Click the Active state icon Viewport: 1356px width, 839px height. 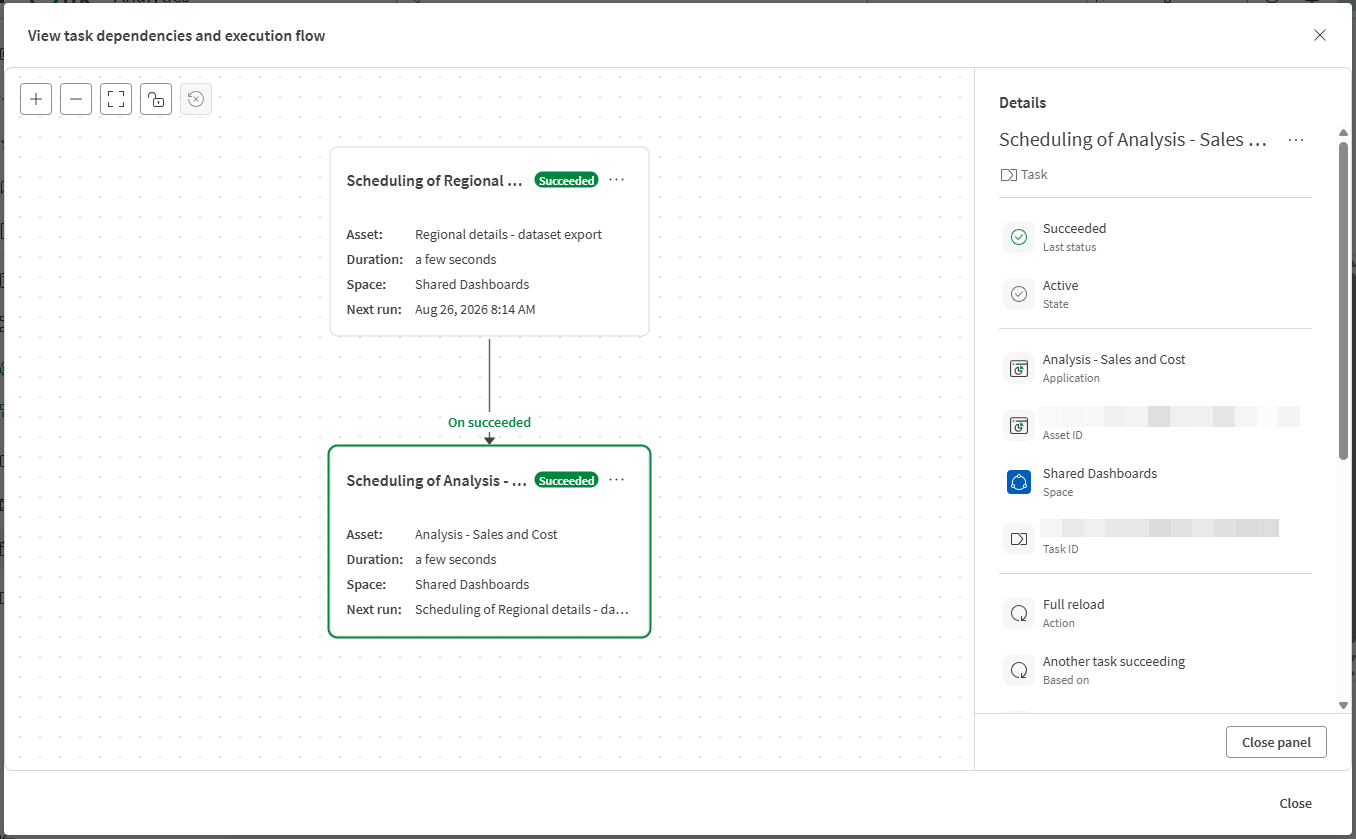(x=1019, y=294)
